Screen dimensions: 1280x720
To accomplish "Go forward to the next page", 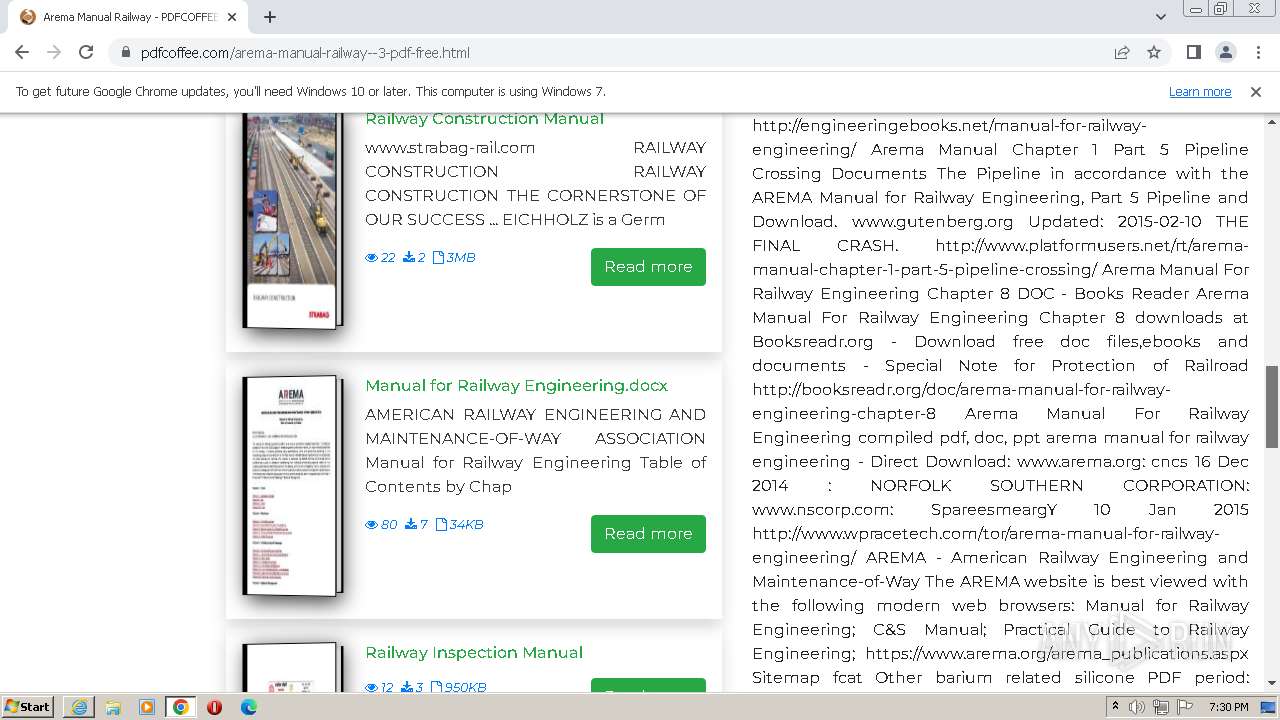I will tap(54, 52).
